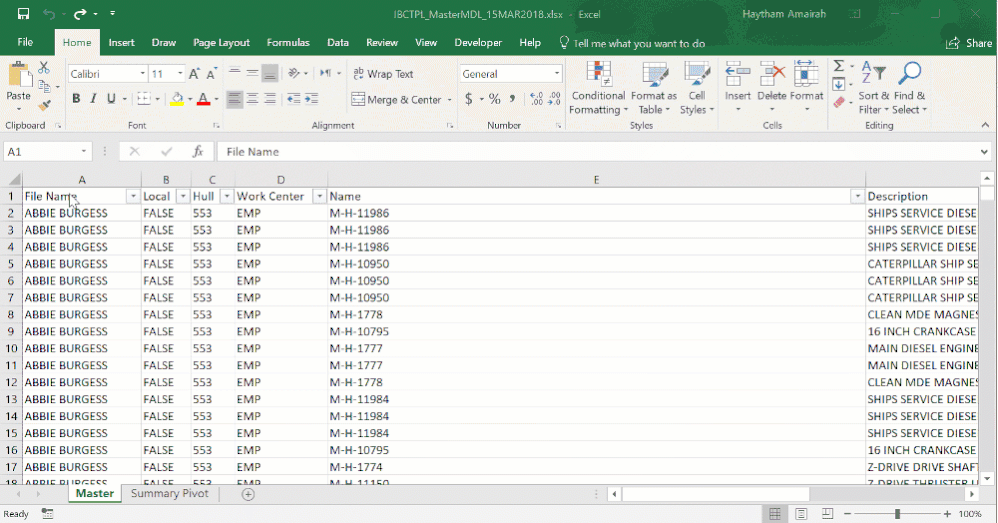The image size is (998, 523).
Task: Apply cell borders
Action: (x=144, y=99)
